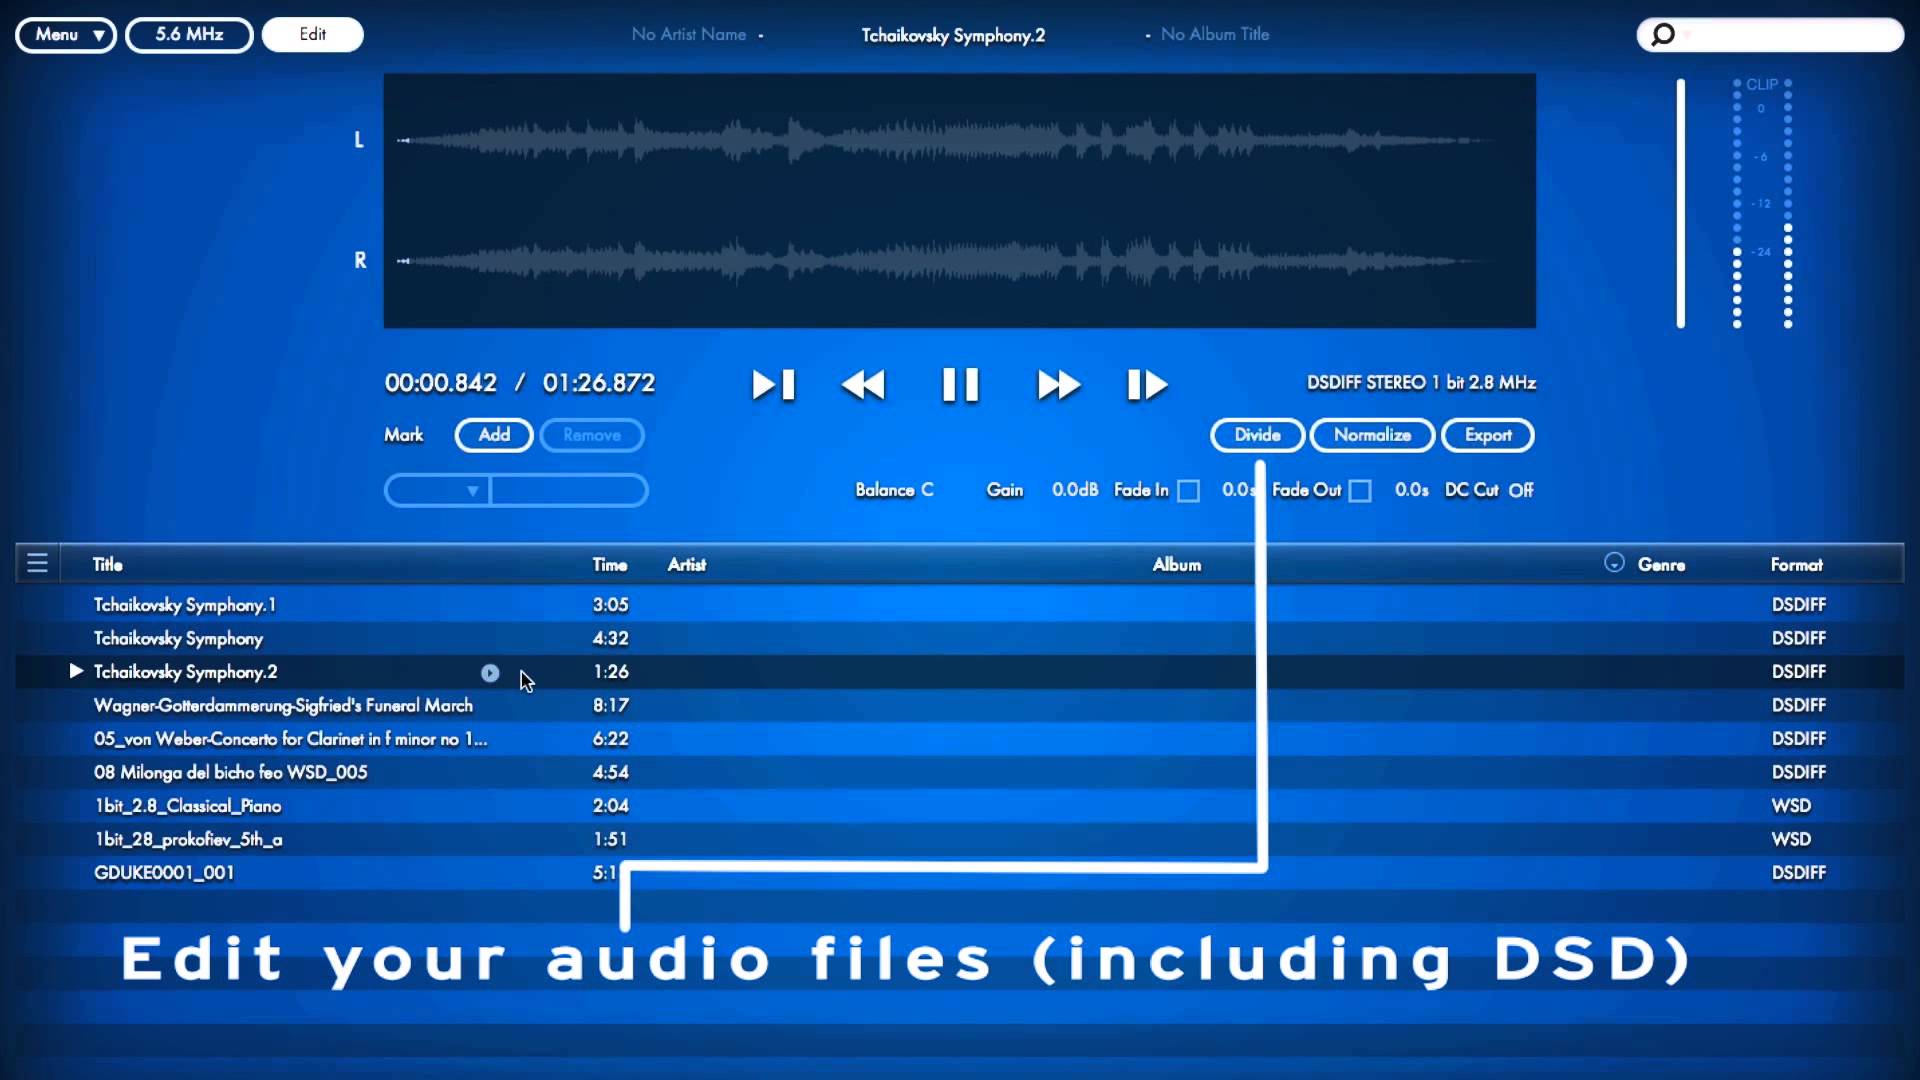Click Tchaikovsky Symphony.2 title at top
Viewport: 1920px width, 1080px height.
coord(953,35)
